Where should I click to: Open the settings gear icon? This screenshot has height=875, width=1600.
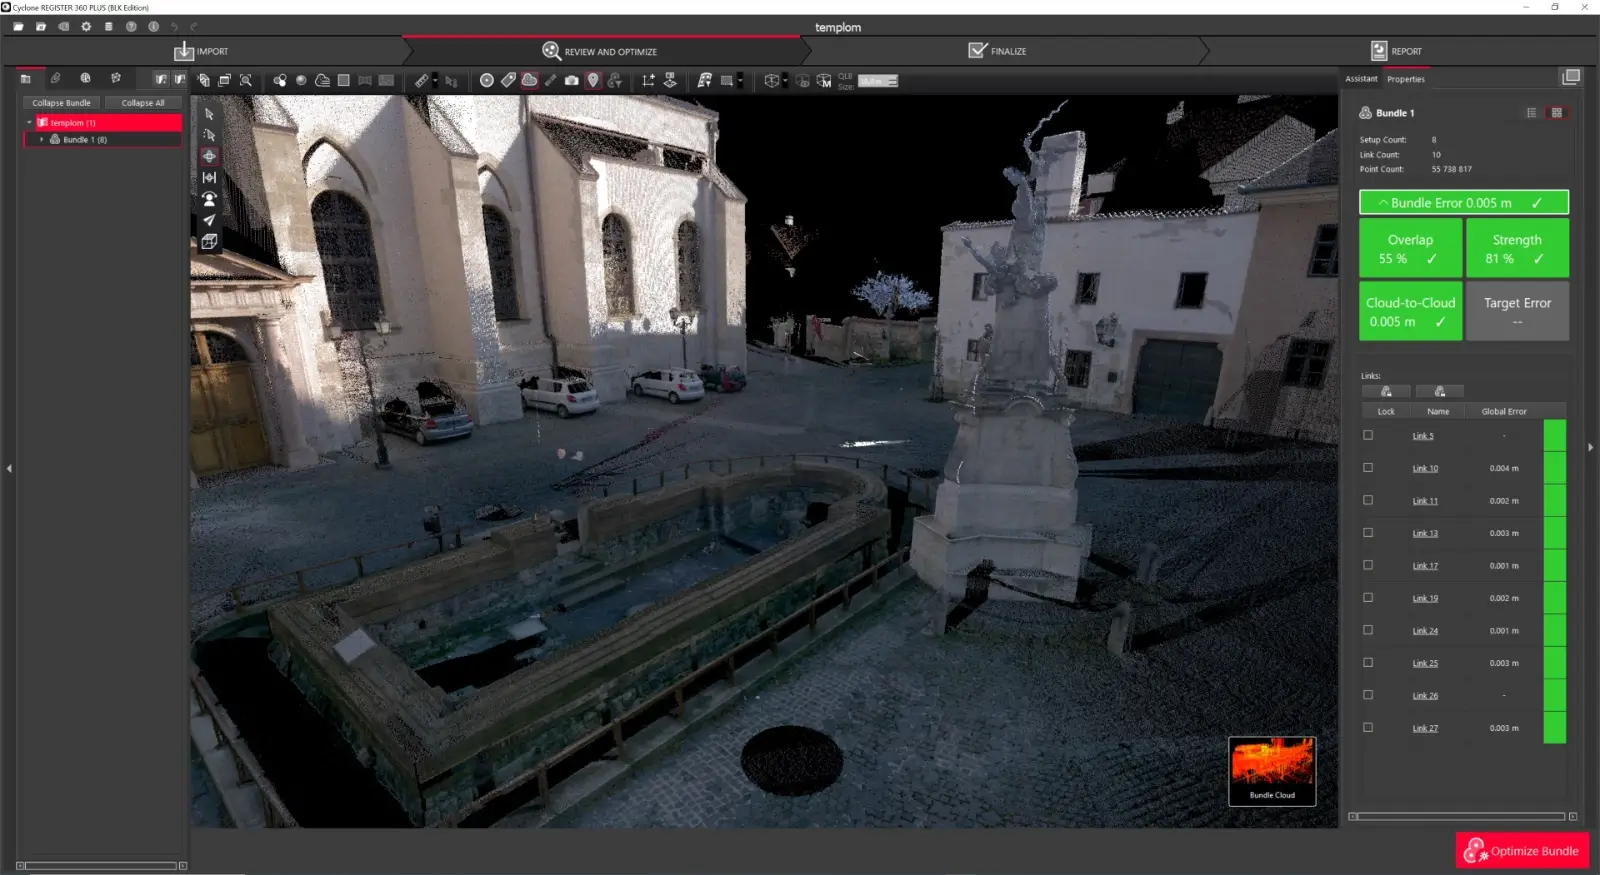point(86,27)
